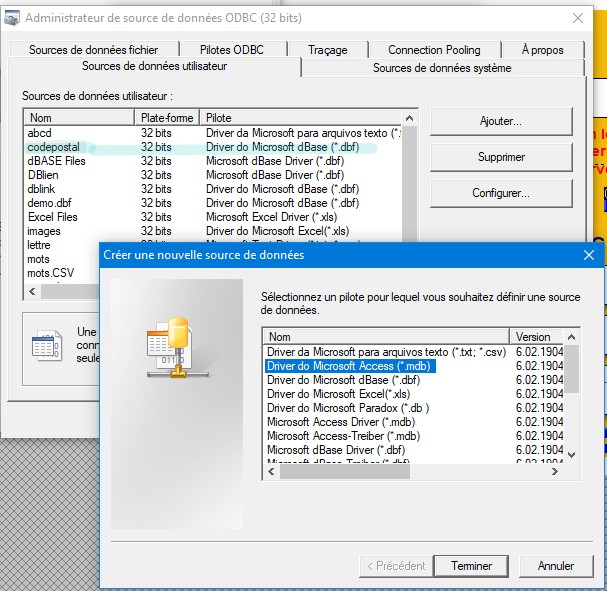Click the Terminer button
The image size is (607, 591).
point(471,566)
